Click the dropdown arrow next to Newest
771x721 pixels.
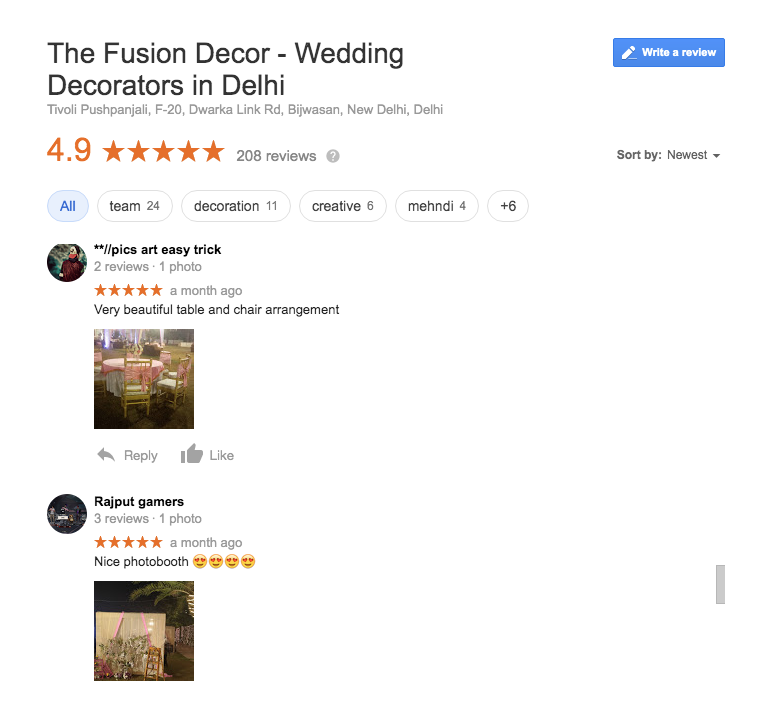coord(716,156)
